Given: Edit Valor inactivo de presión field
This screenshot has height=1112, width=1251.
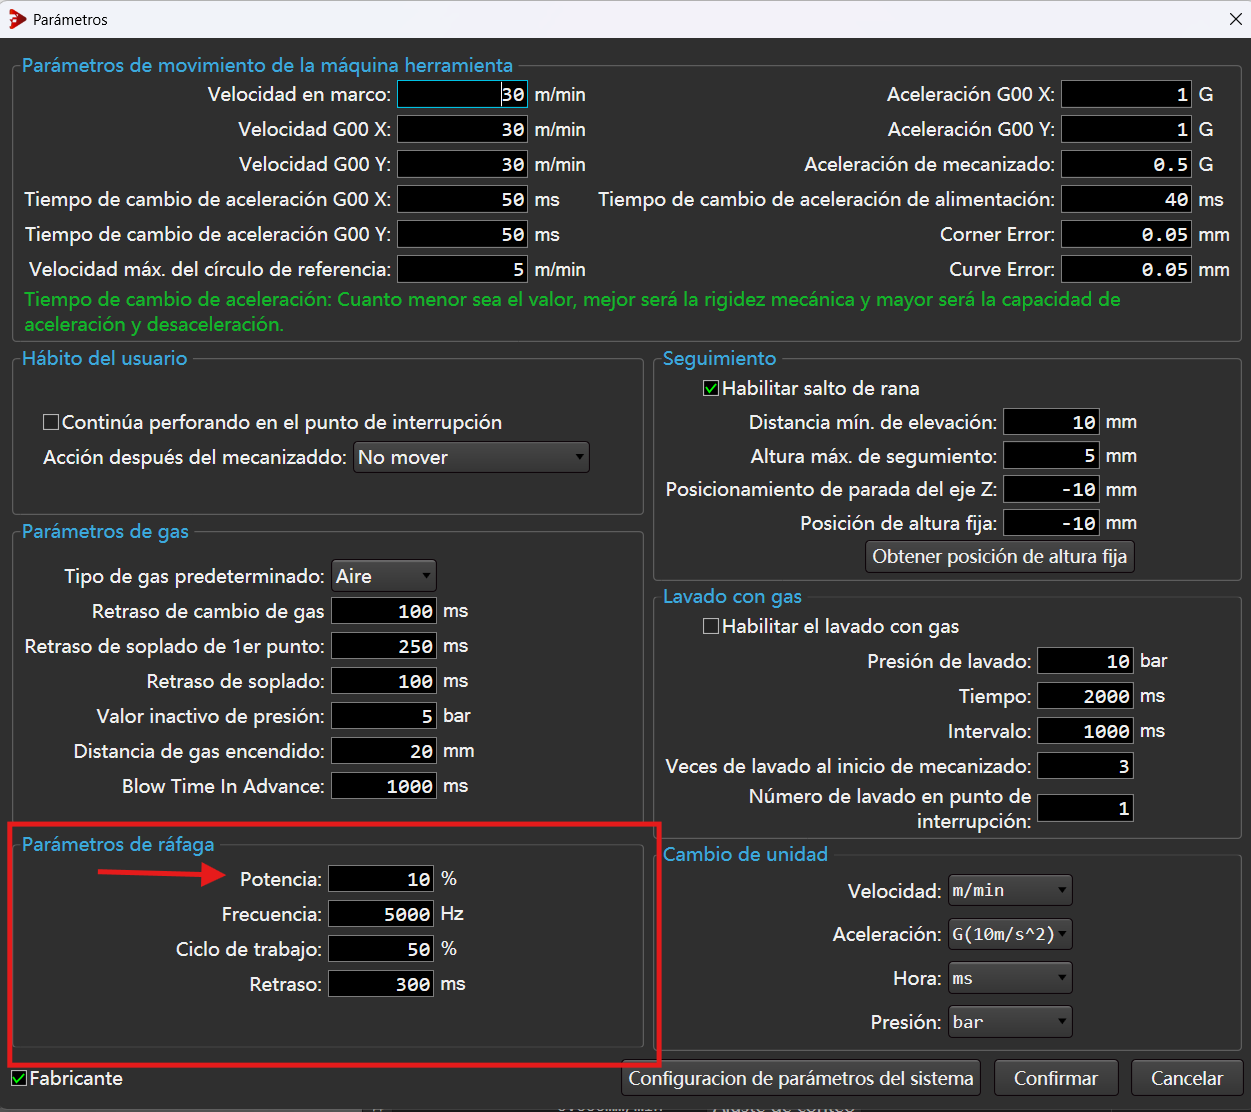Looking at the screenshot, I should click(x=384, y=716).
